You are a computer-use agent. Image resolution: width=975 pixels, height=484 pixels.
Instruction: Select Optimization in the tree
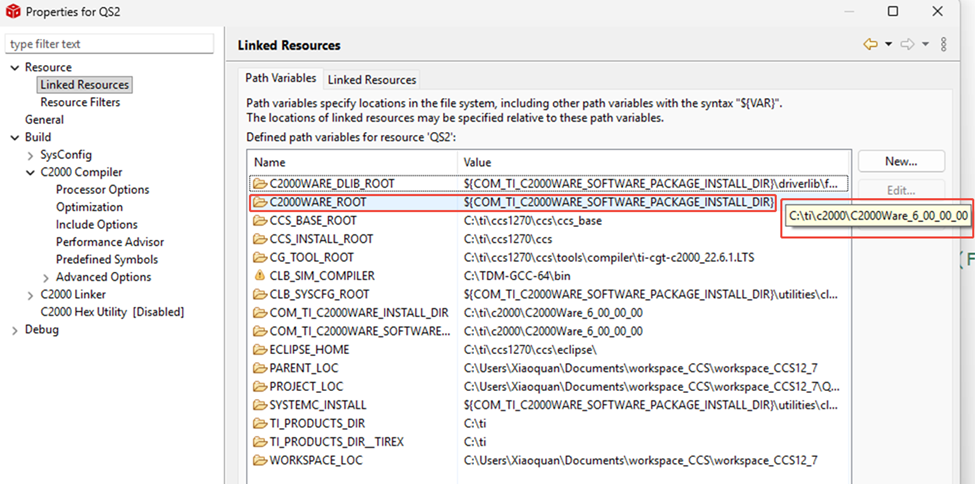[x=90, y=207]
